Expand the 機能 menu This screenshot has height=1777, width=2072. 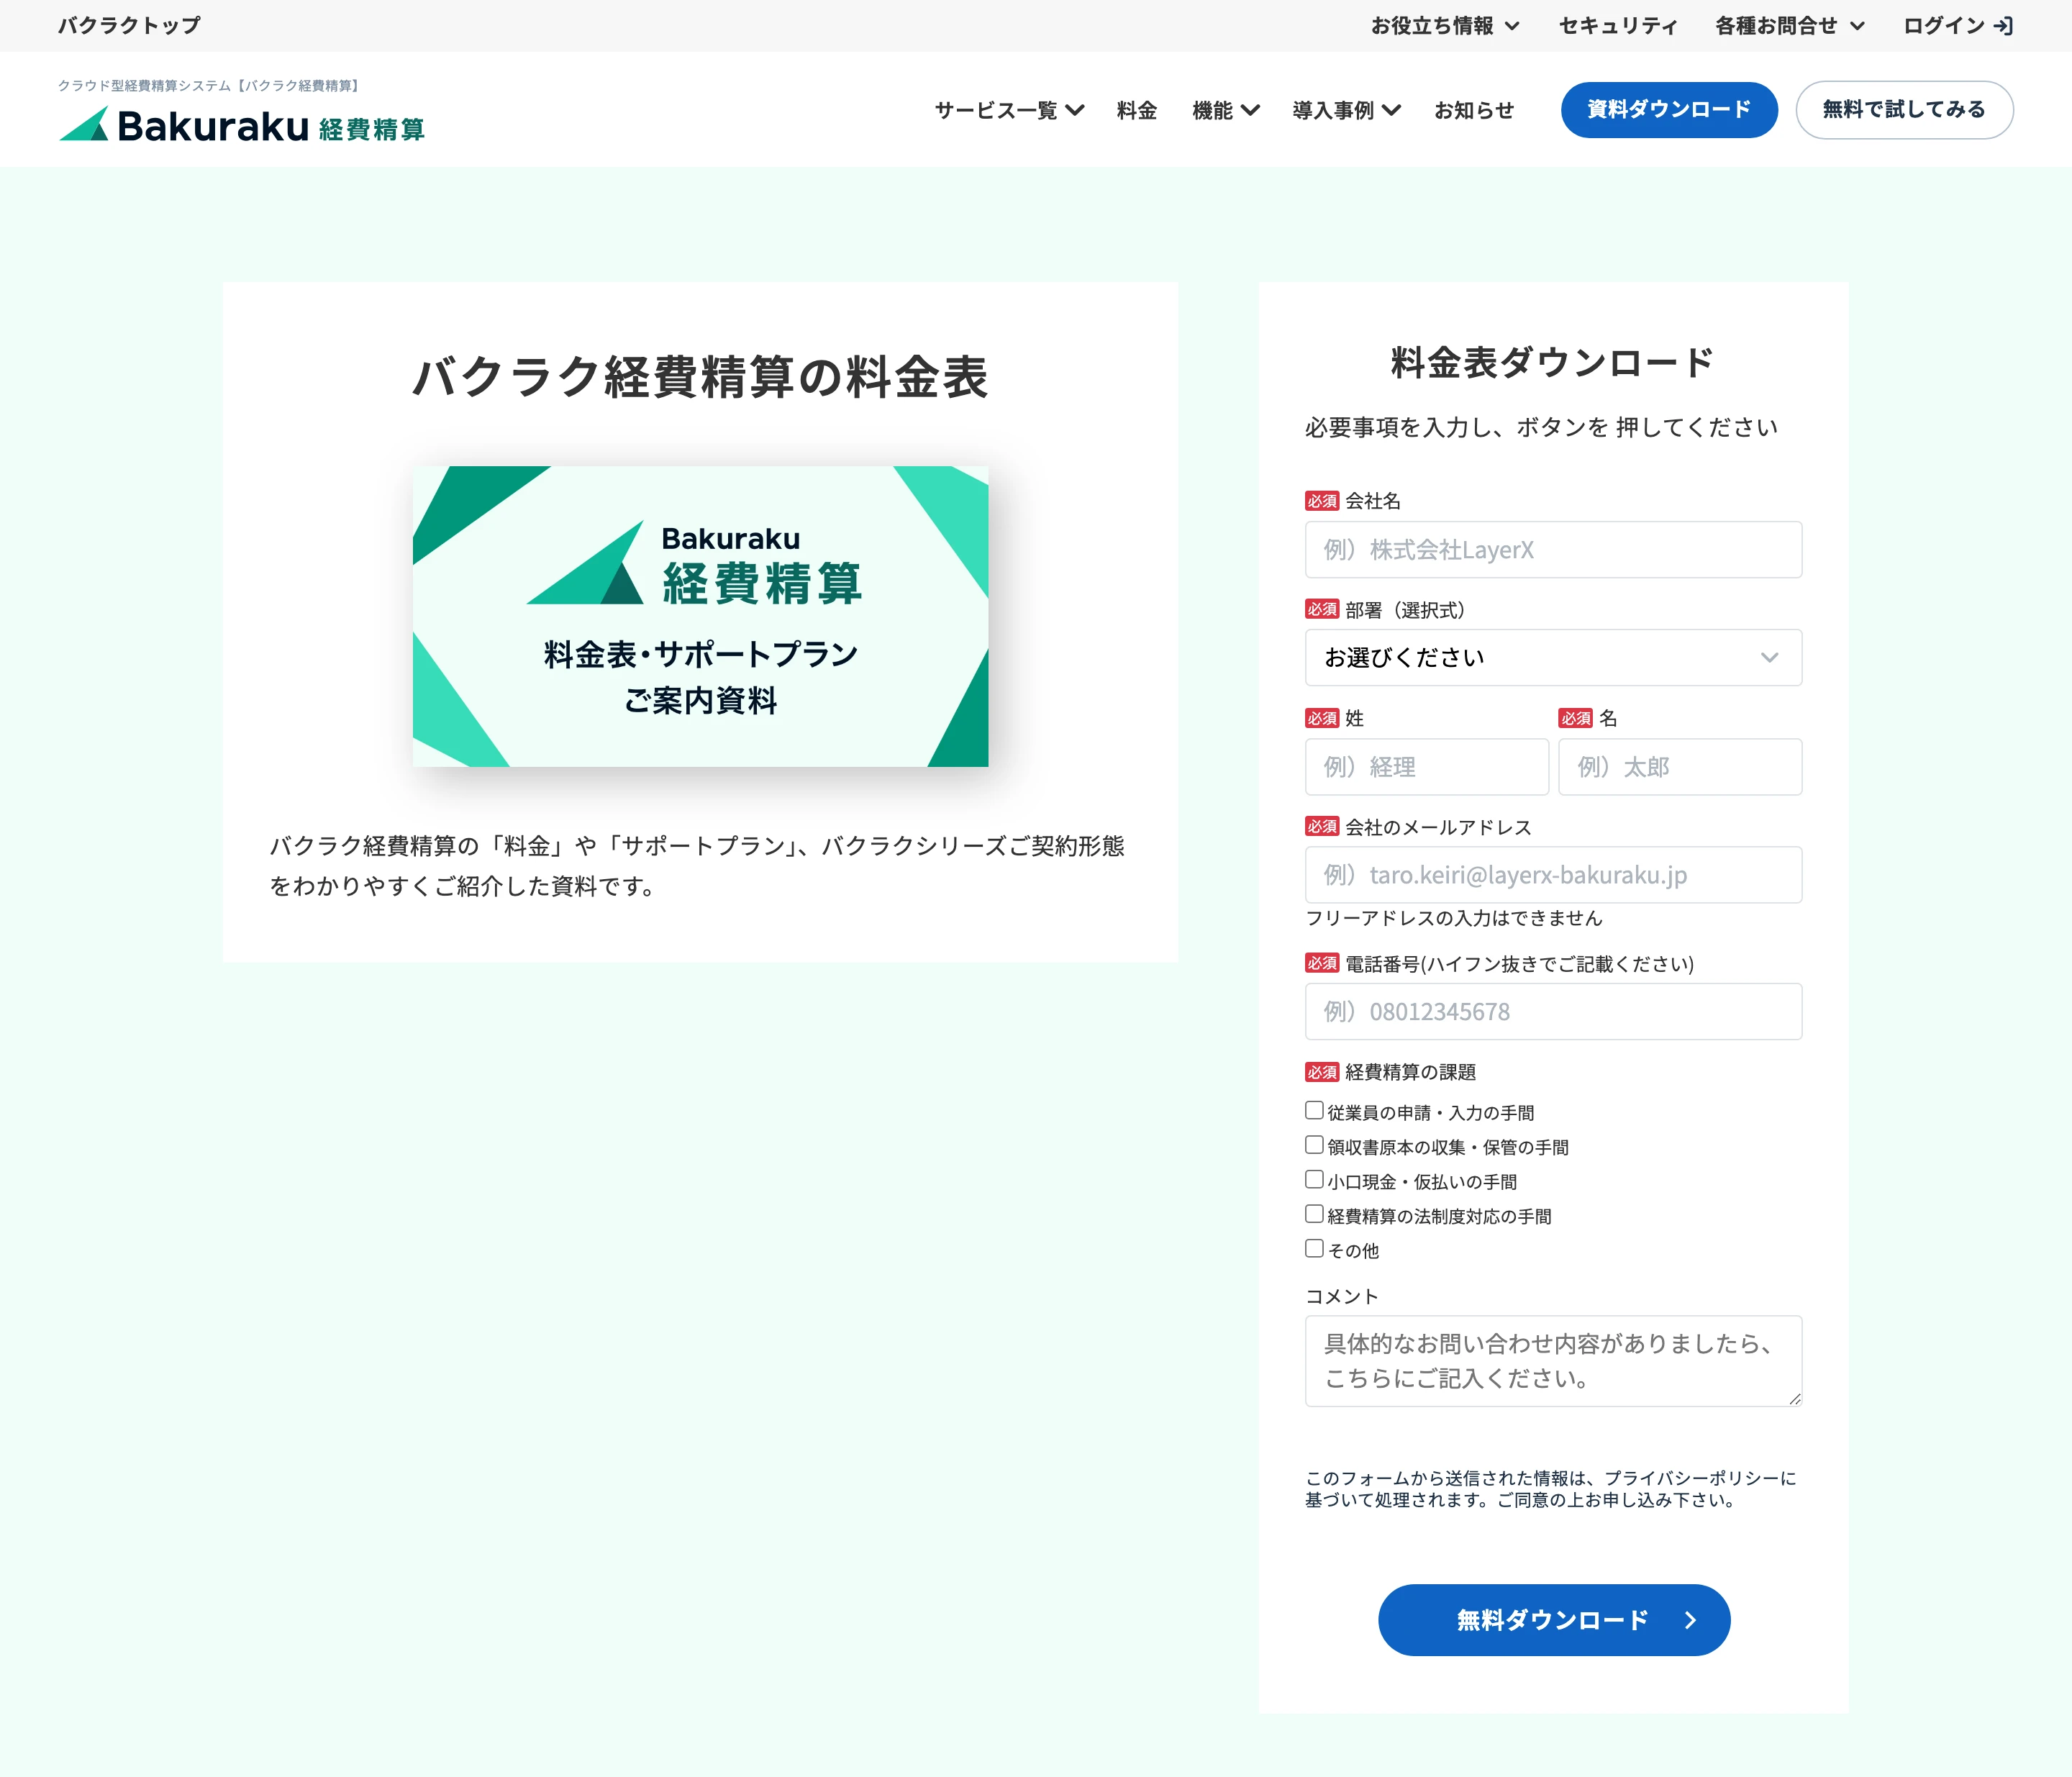pos(1225,110)
